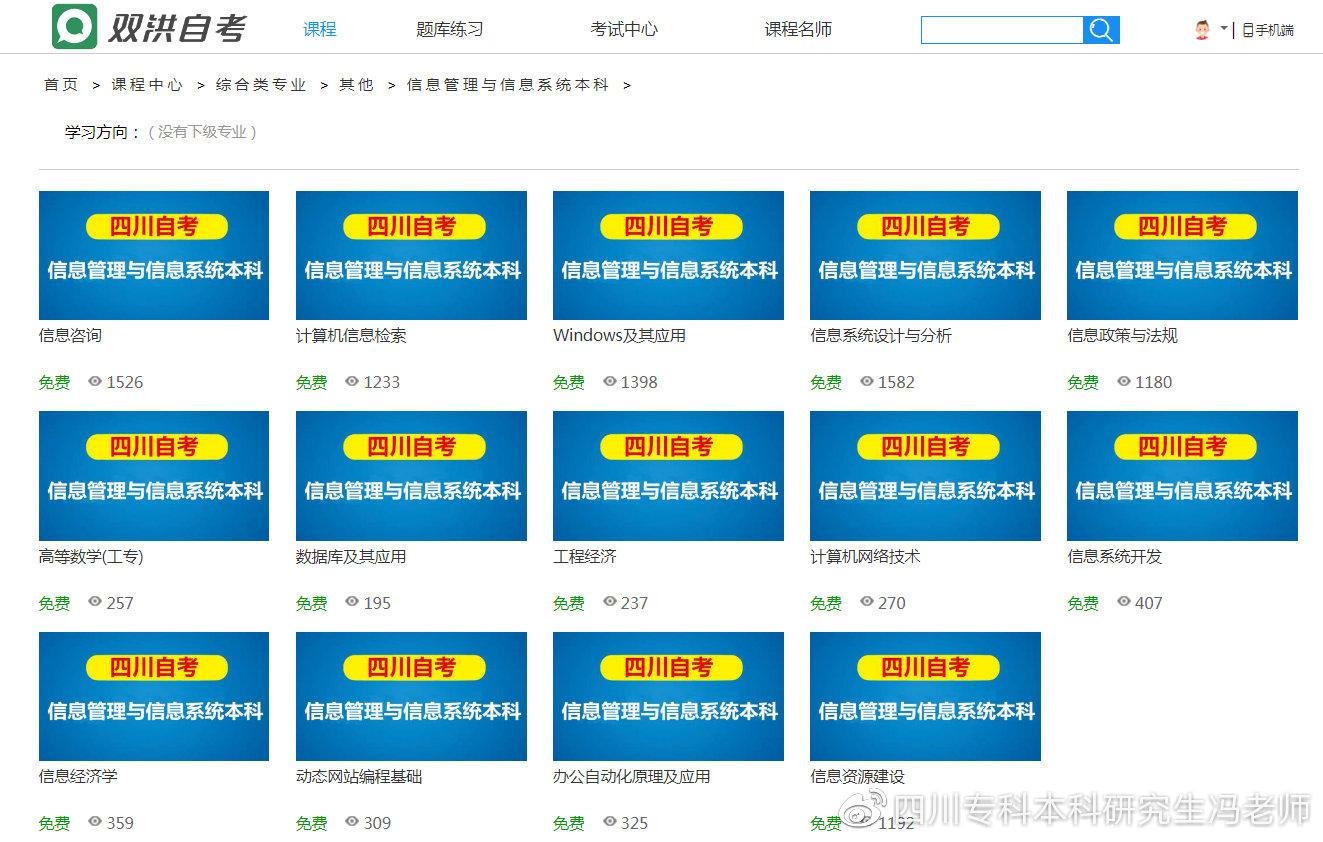Viewport: 1323px width, 842px height.
Task: Click the 信息资源建设 course title
Action: [x=857, y=777]
